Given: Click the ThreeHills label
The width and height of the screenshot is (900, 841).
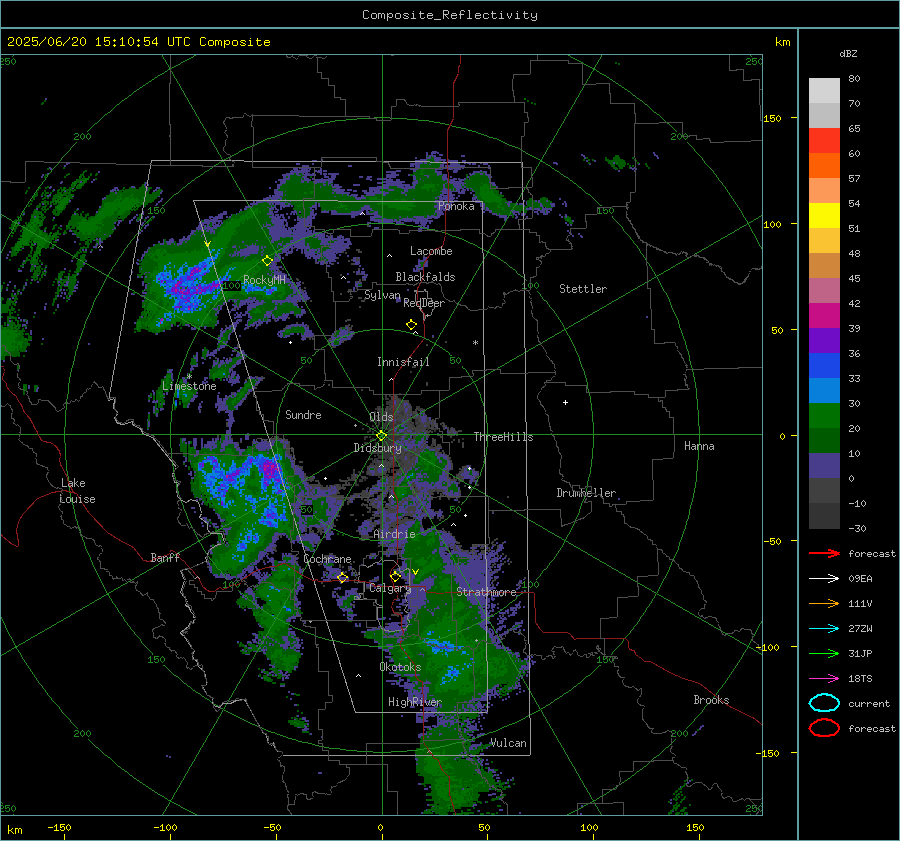Looking at the screenshot, I should pos(503,437).
